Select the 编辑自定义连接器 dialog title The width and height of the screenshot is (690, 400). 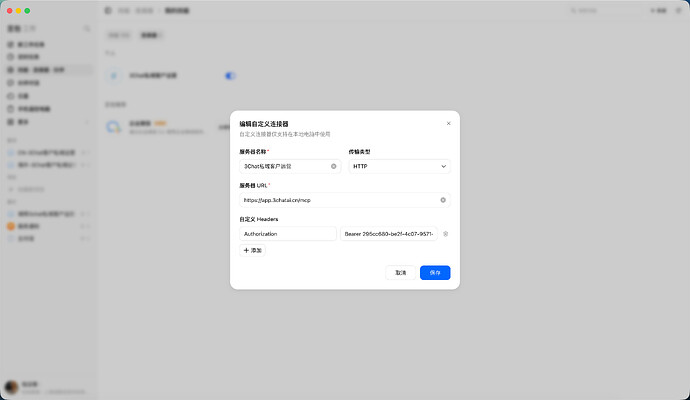tap(264, 124)
